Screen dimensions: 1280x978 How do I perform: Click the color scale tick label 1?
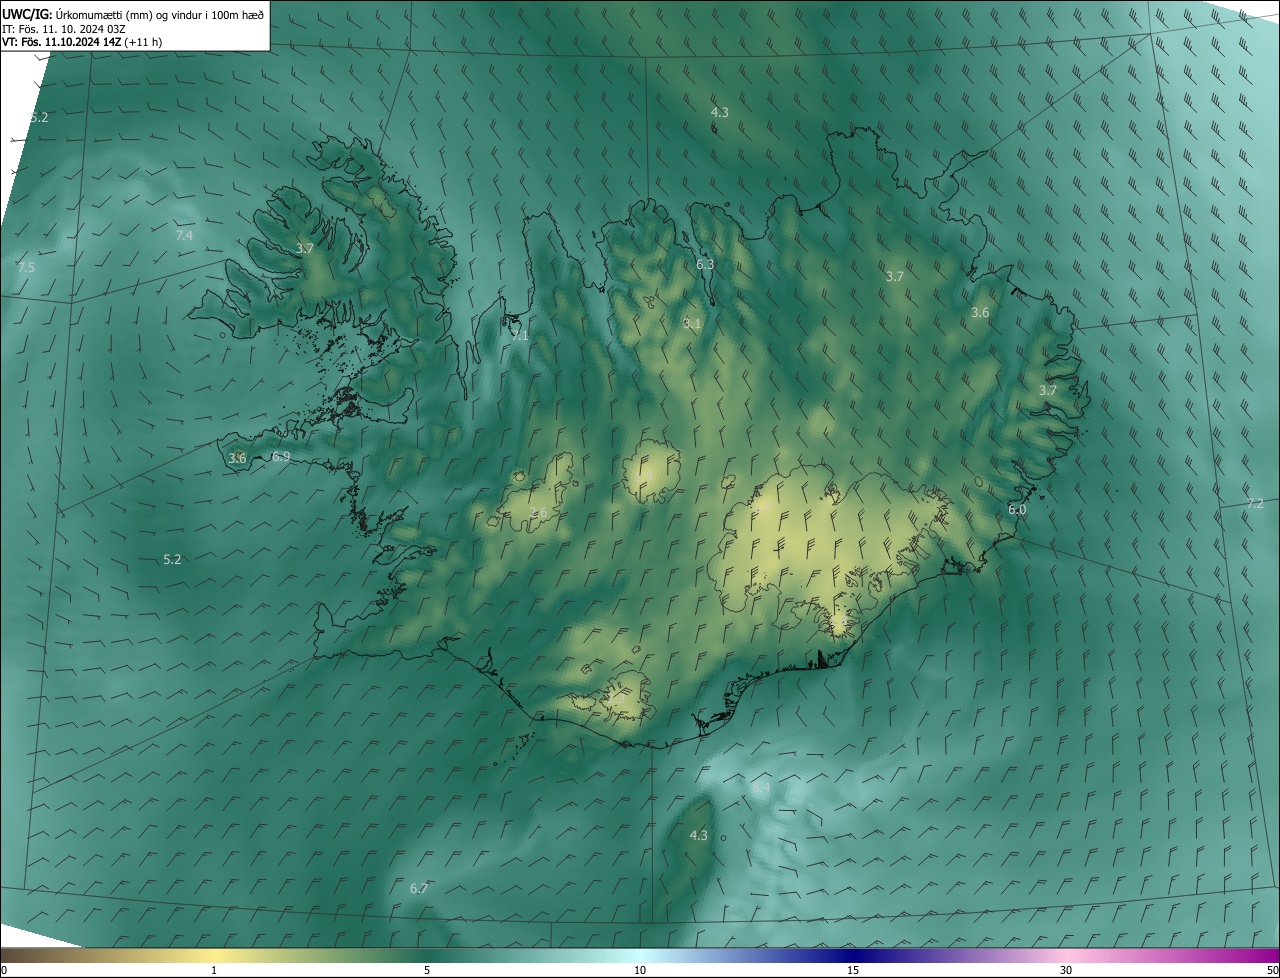pyautogui.click(x=214, y=970)
